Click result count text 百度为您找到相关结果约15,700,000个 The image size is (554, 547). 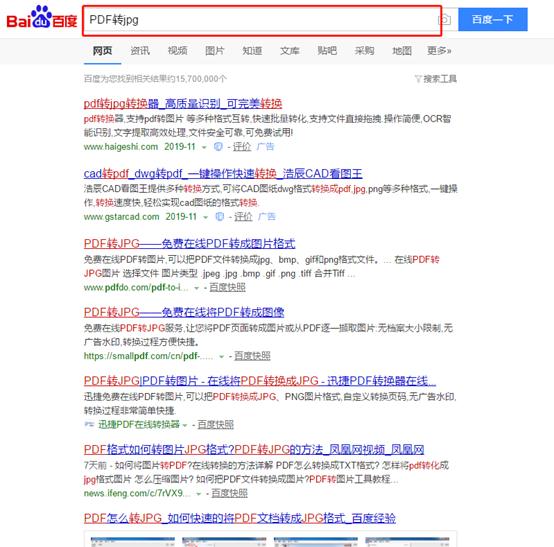click(x=155, y=79)
